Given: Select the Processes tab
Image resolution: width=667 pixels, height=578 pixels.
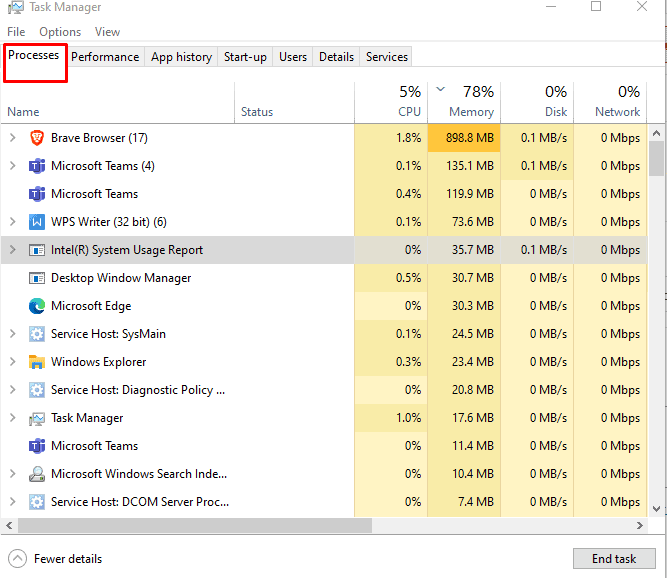Looking at the screenshot, I should [34, 55].
